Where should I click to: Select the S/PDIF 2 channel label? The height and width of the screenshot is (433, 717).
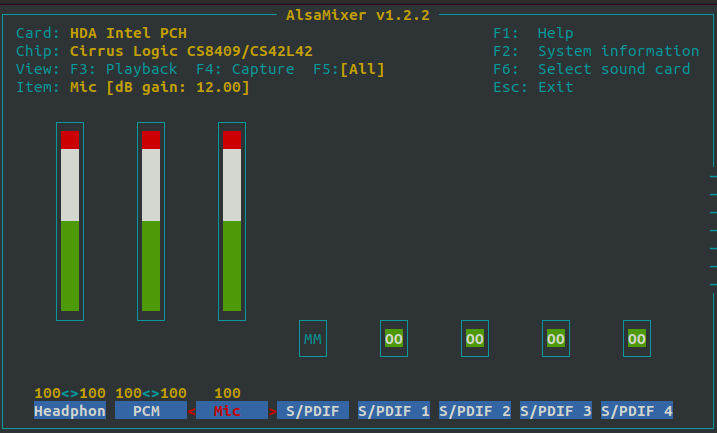(x=475, y=411)
